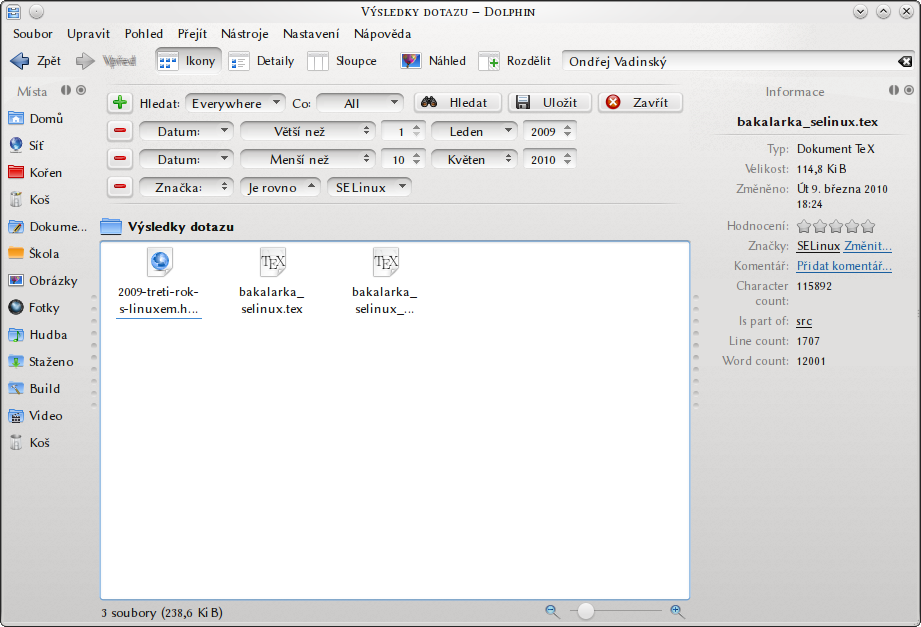The height and width of the screenshot is (627, 921).
Task: Click the SELinux tag link
Action: (x=818, y=246)
